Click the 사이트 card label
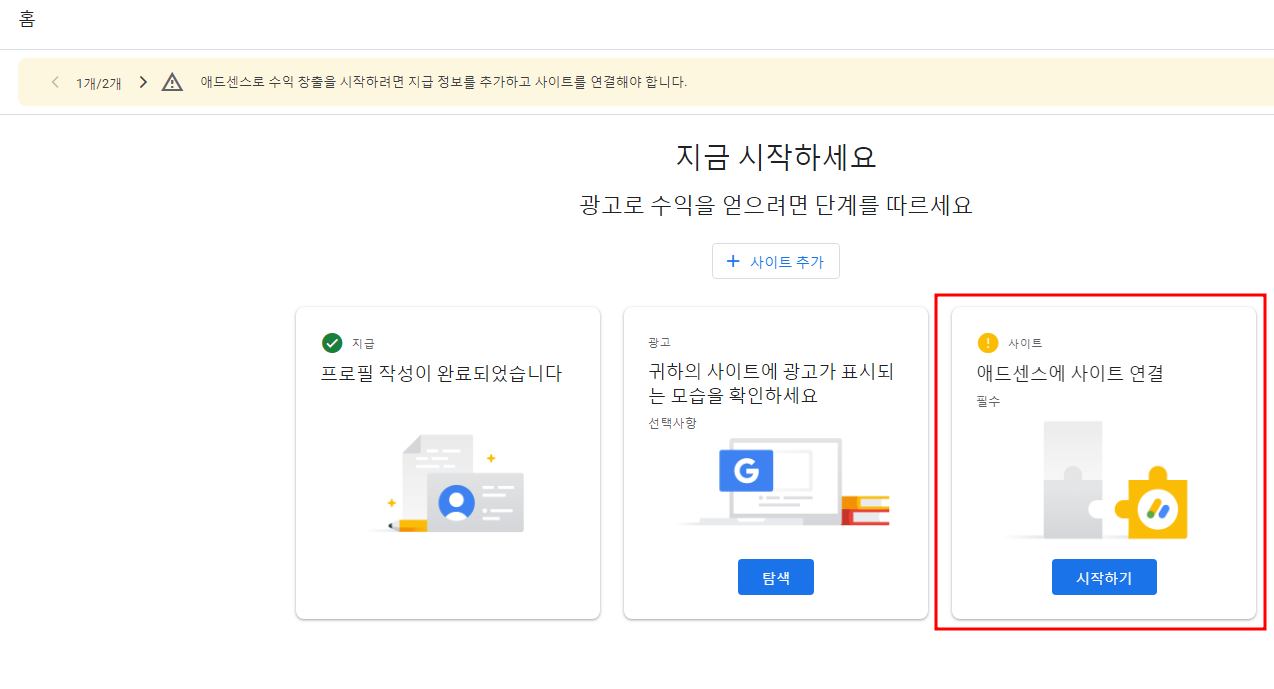 point(1025,343)
